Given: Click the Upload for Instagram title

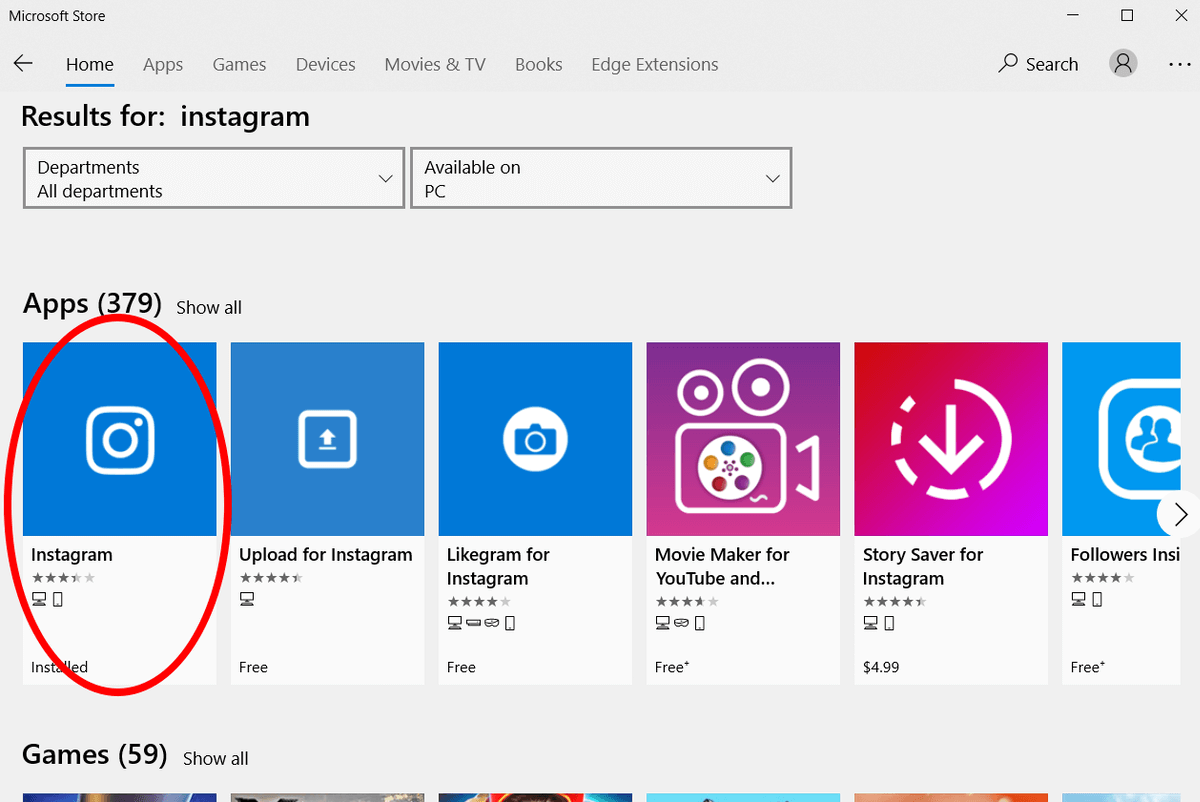Looking at the screenshot, I should click(326, 555).
